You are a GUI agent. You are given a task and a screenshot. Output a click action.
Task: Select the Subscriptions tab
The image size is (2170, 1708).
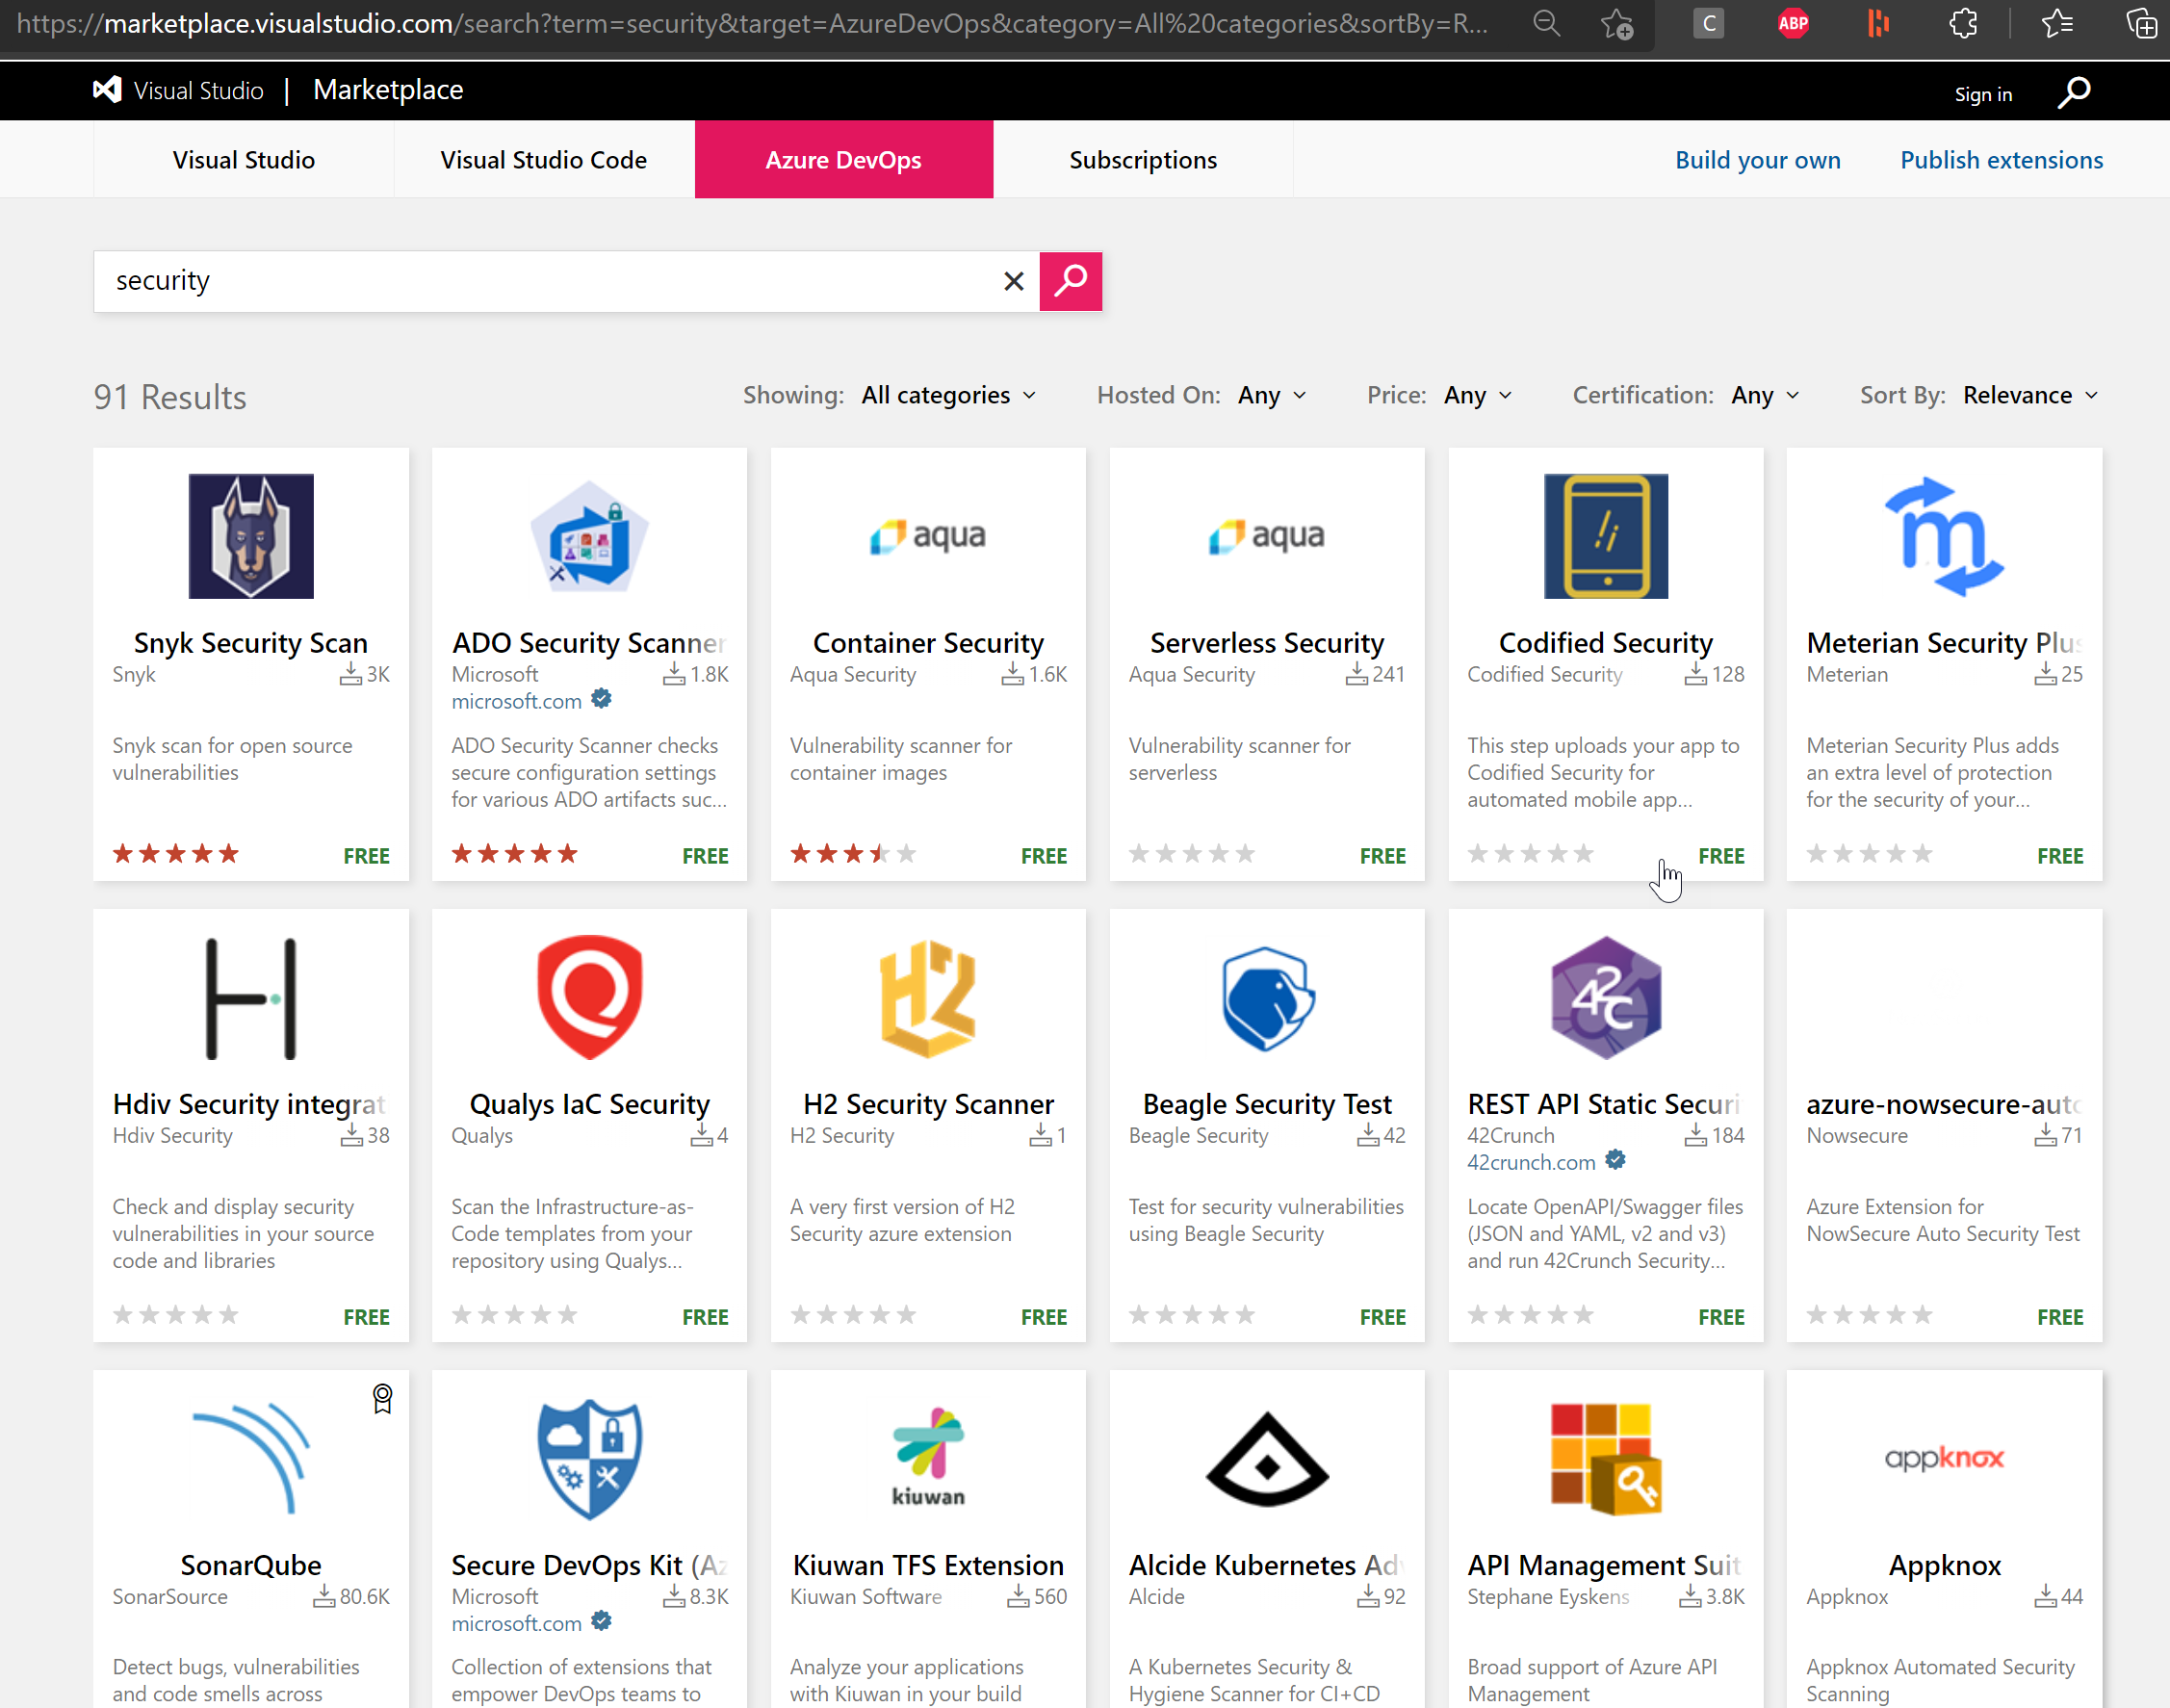pyautogui.click(x=1142, y=160)
